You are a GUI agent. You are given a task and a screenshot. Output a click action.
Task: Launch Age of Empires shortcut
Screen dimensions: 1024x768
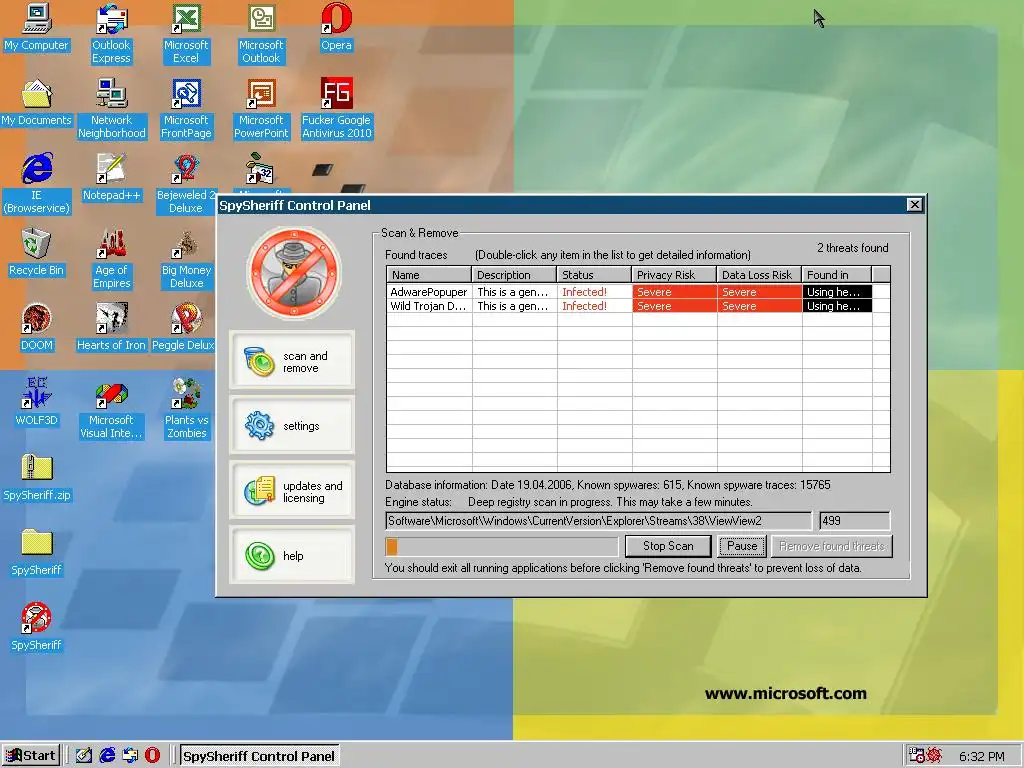[111, 258]
